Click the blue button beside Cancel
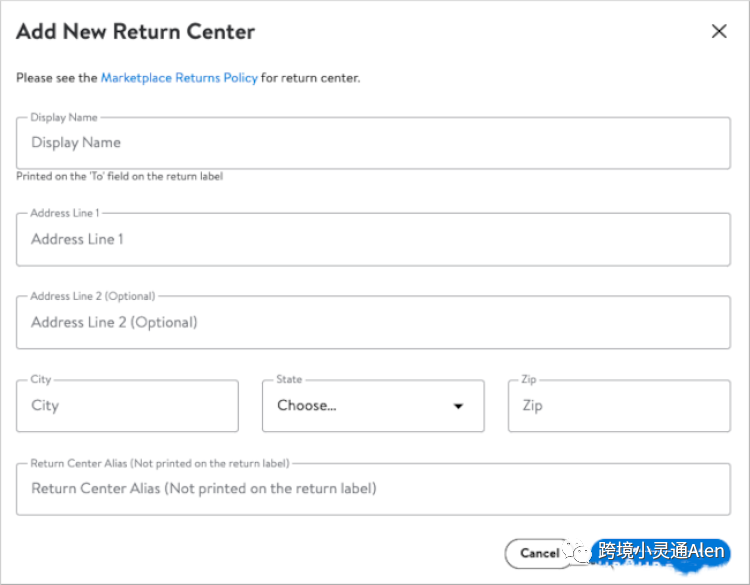Image resolution: width=750 pixels, height=585 pixels. click(x=661, y=552)
